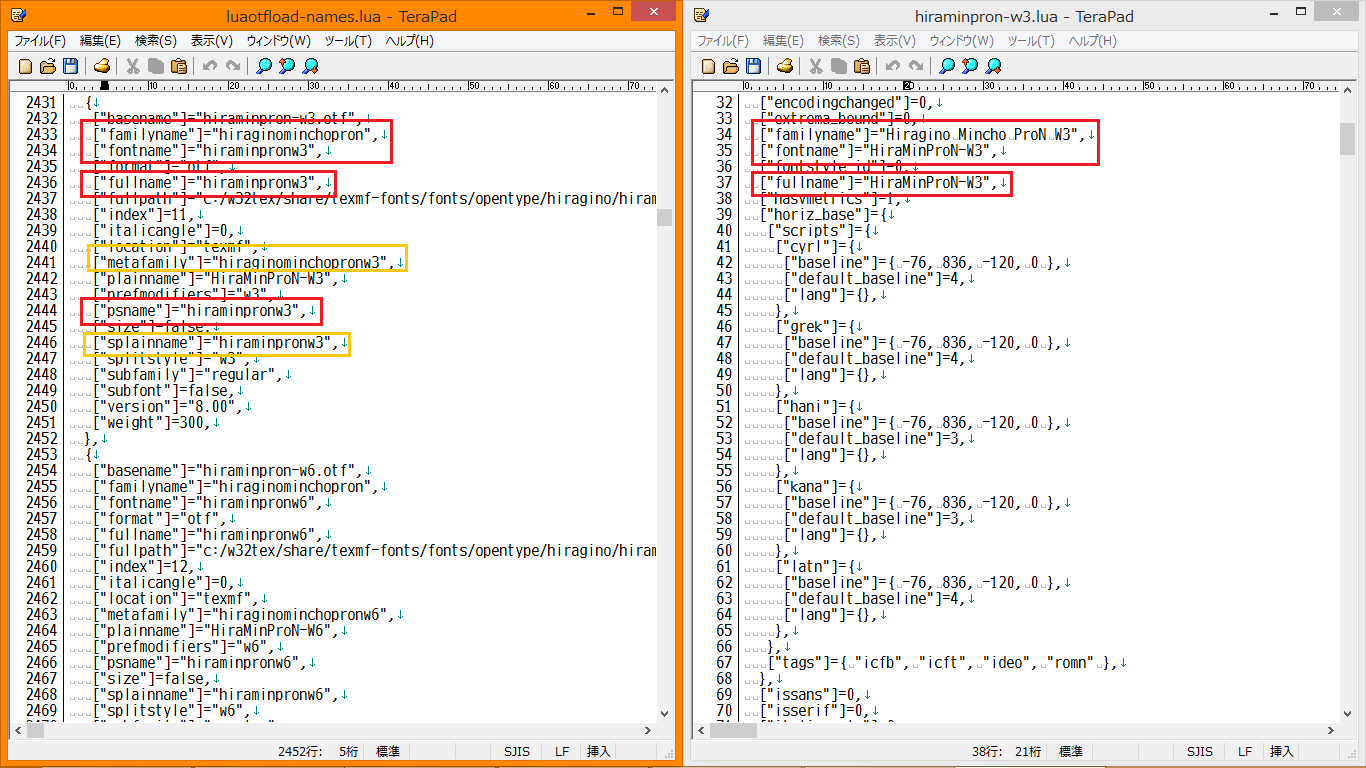Viewport: 1366px width, 768px height.
Task: Click Cut scissors icon in luaotfload-names.lua window
Action: click(x=132, y=66)
